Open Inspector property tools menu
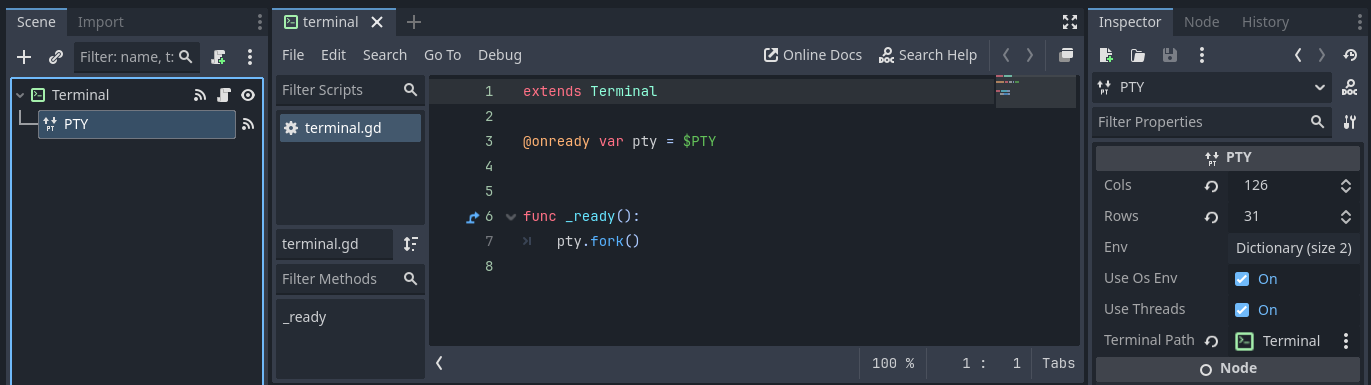The height and width of the screenshot is (385, 1371). point(1349,122)
